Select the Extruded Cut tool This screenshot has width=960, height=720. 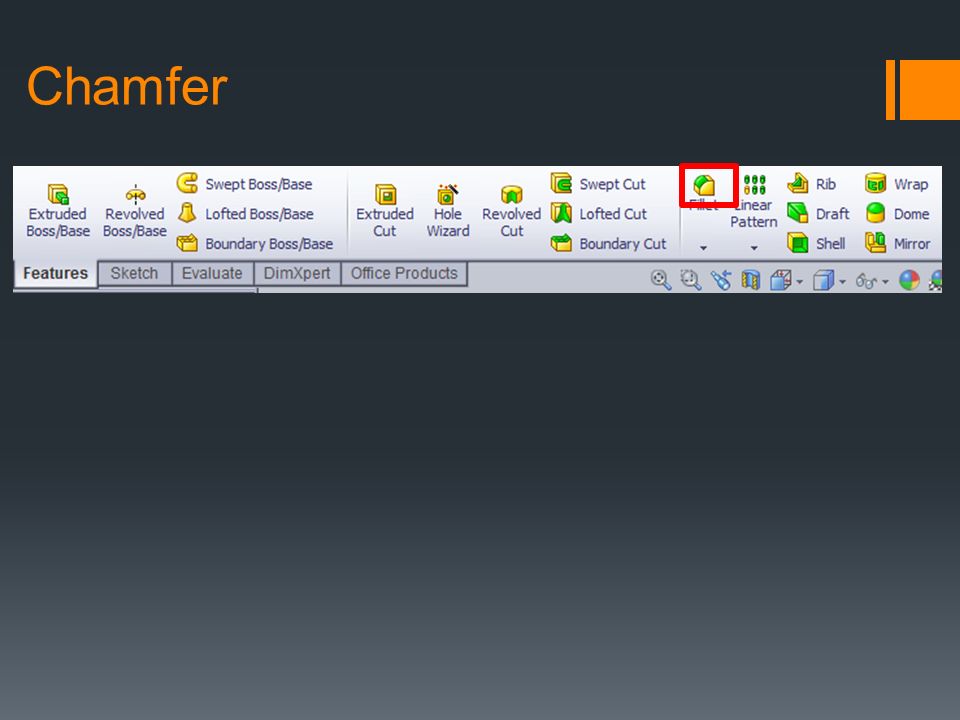point(385,211)
